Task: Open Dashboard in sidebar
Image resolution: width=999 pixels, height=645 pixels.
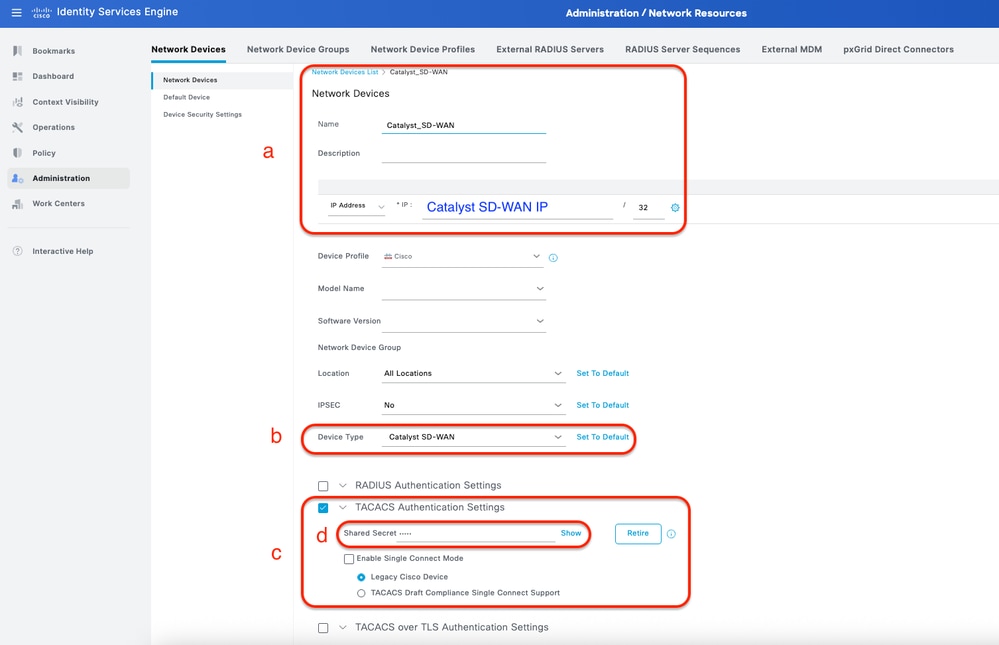Action: (53, 76)
